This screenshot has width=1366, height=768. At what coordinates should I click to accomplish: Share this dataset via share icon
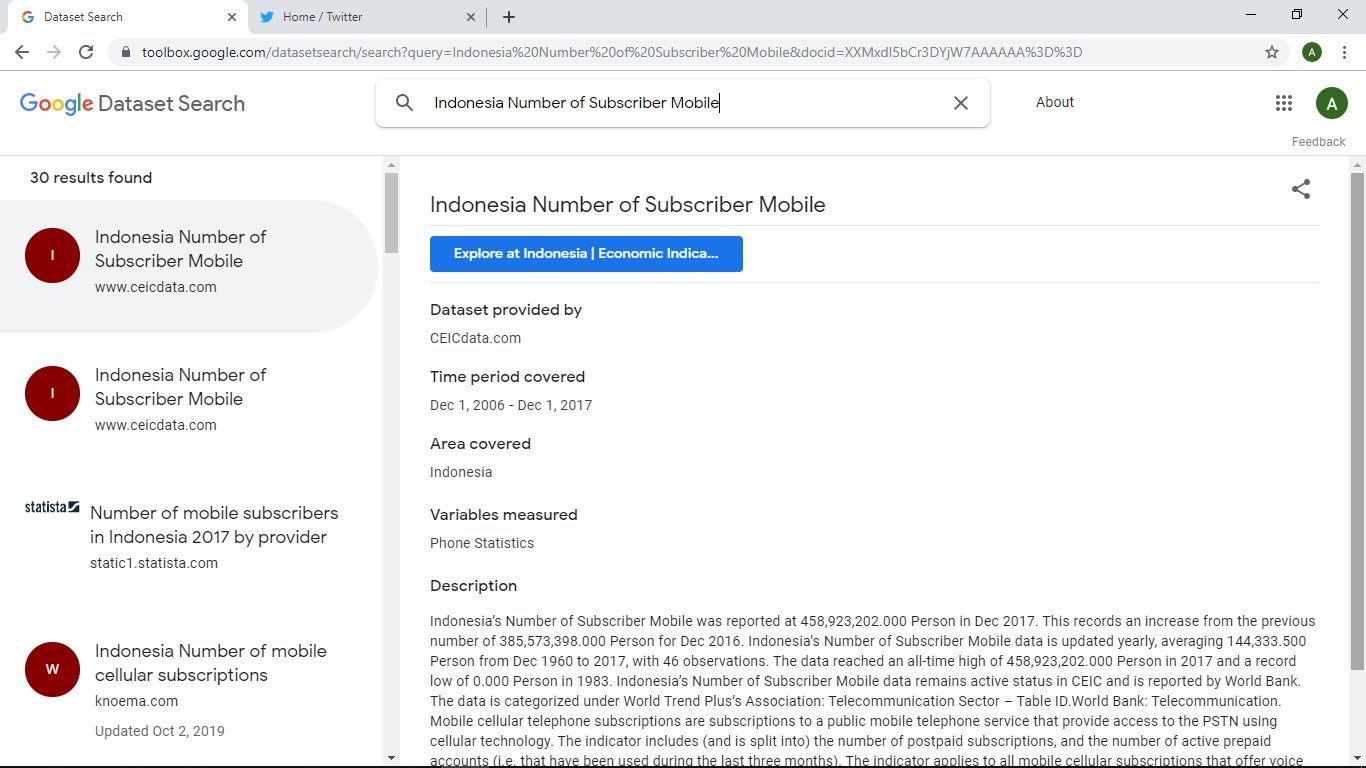(1301, 189)
